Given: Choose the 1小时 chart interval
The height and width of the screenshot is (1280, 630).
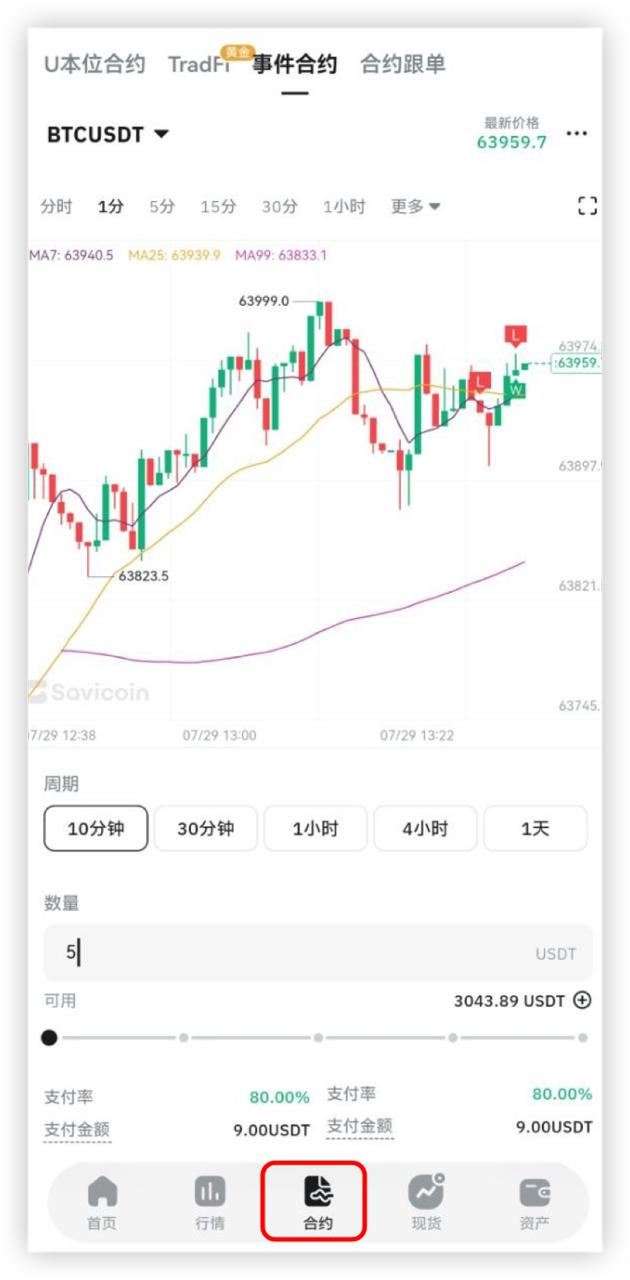Looking at the screenshot, I should (x=343, y=206).
